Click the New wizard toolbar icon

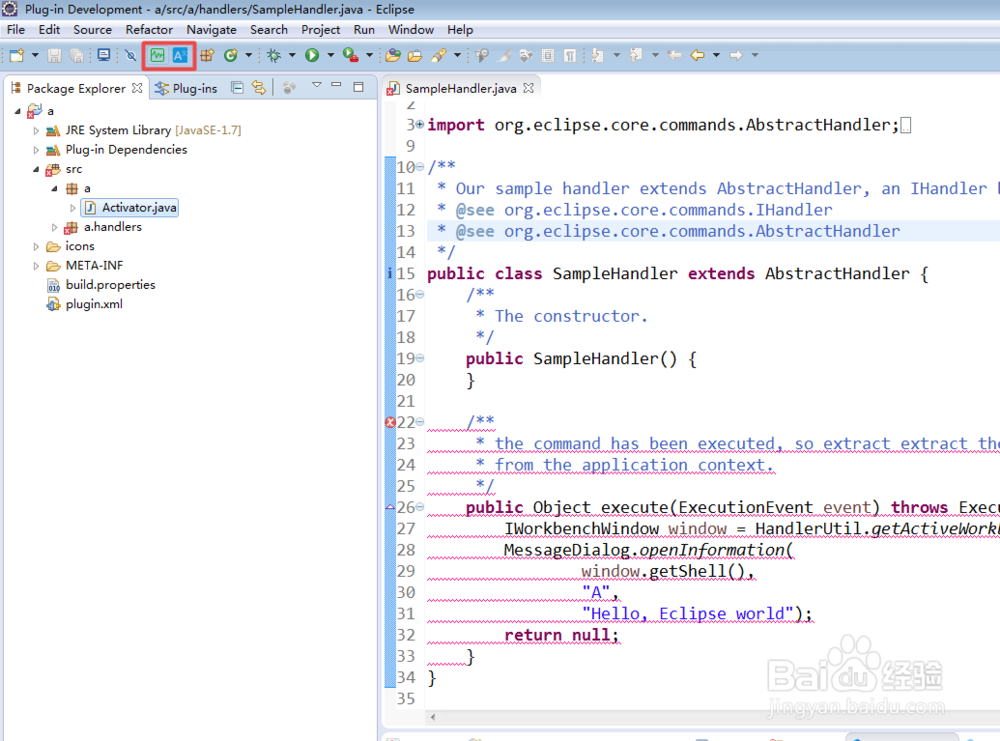tap(17, 55)
